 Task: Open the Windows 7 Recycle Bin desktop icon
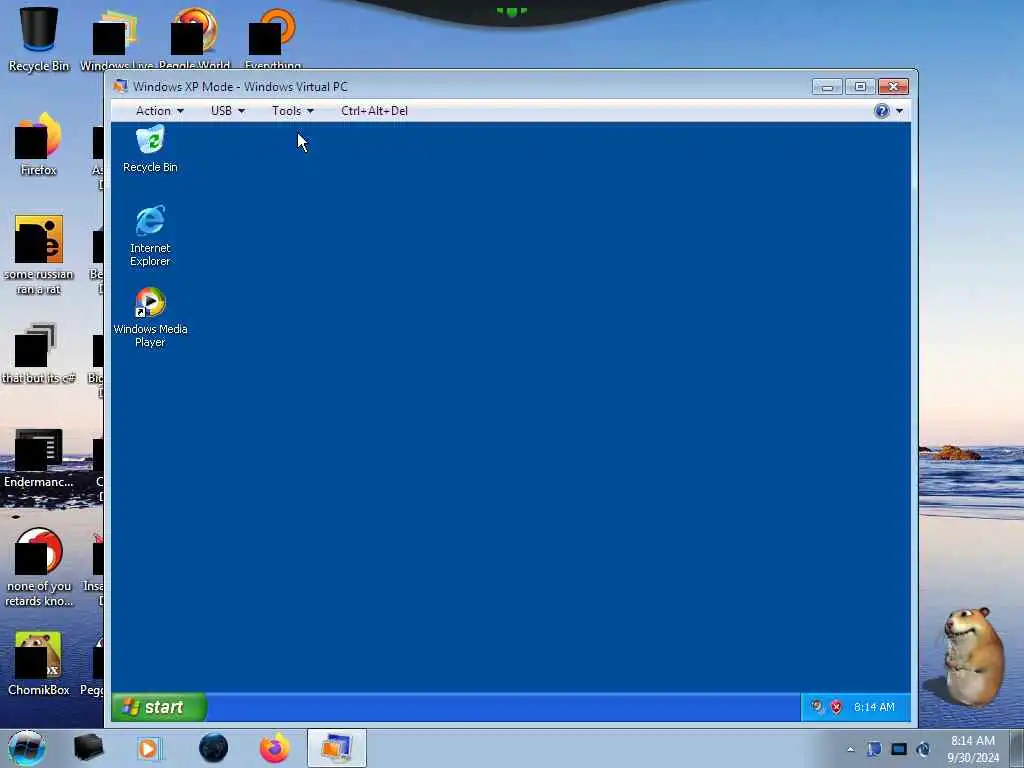39,39
